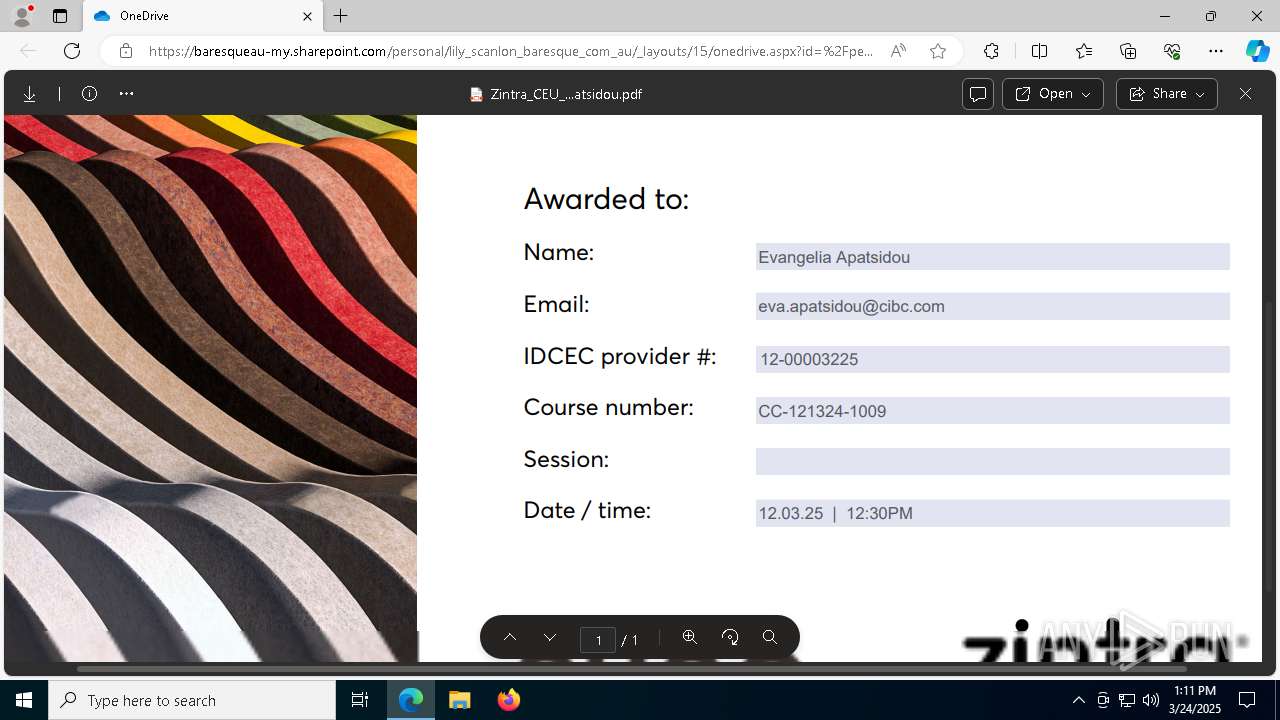Viewport: 1280px width, 720px height.
Task: Zoom in on the document
Action: coord(690,638)
